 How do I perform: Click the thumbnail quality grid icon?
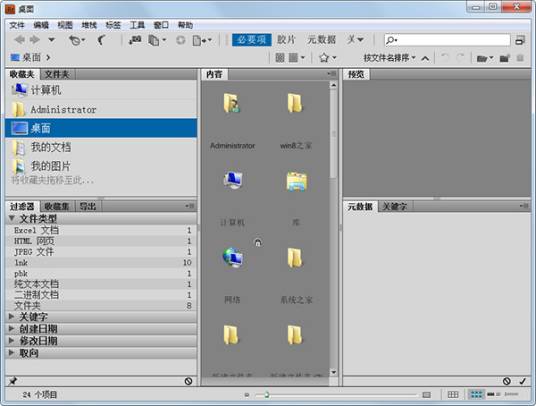[280, 58]
